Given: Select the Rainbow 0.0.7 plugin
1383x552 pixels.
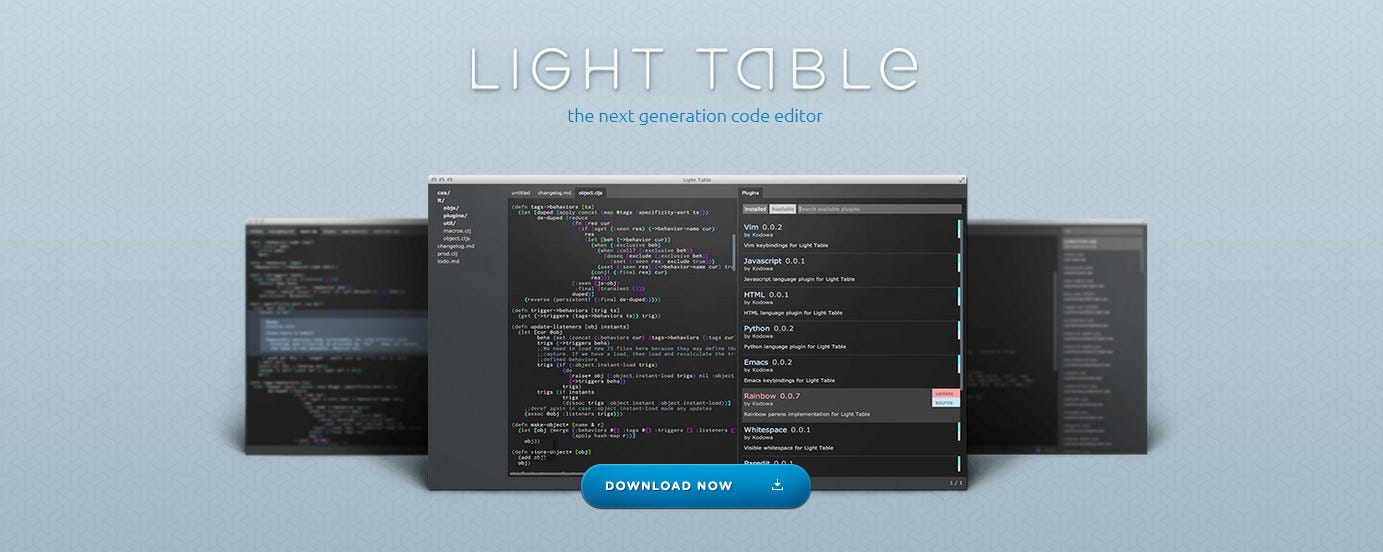Looking at the screenshot, I should (850, 405).
